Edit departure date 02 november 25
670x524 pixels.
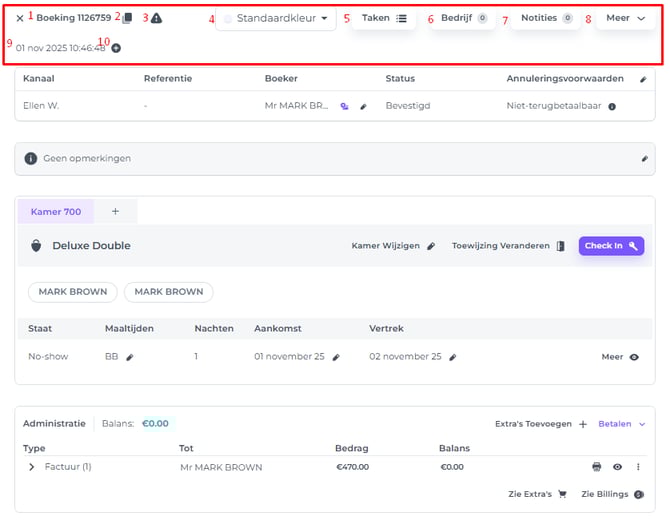pyautogui.click(x=452, y=356)
